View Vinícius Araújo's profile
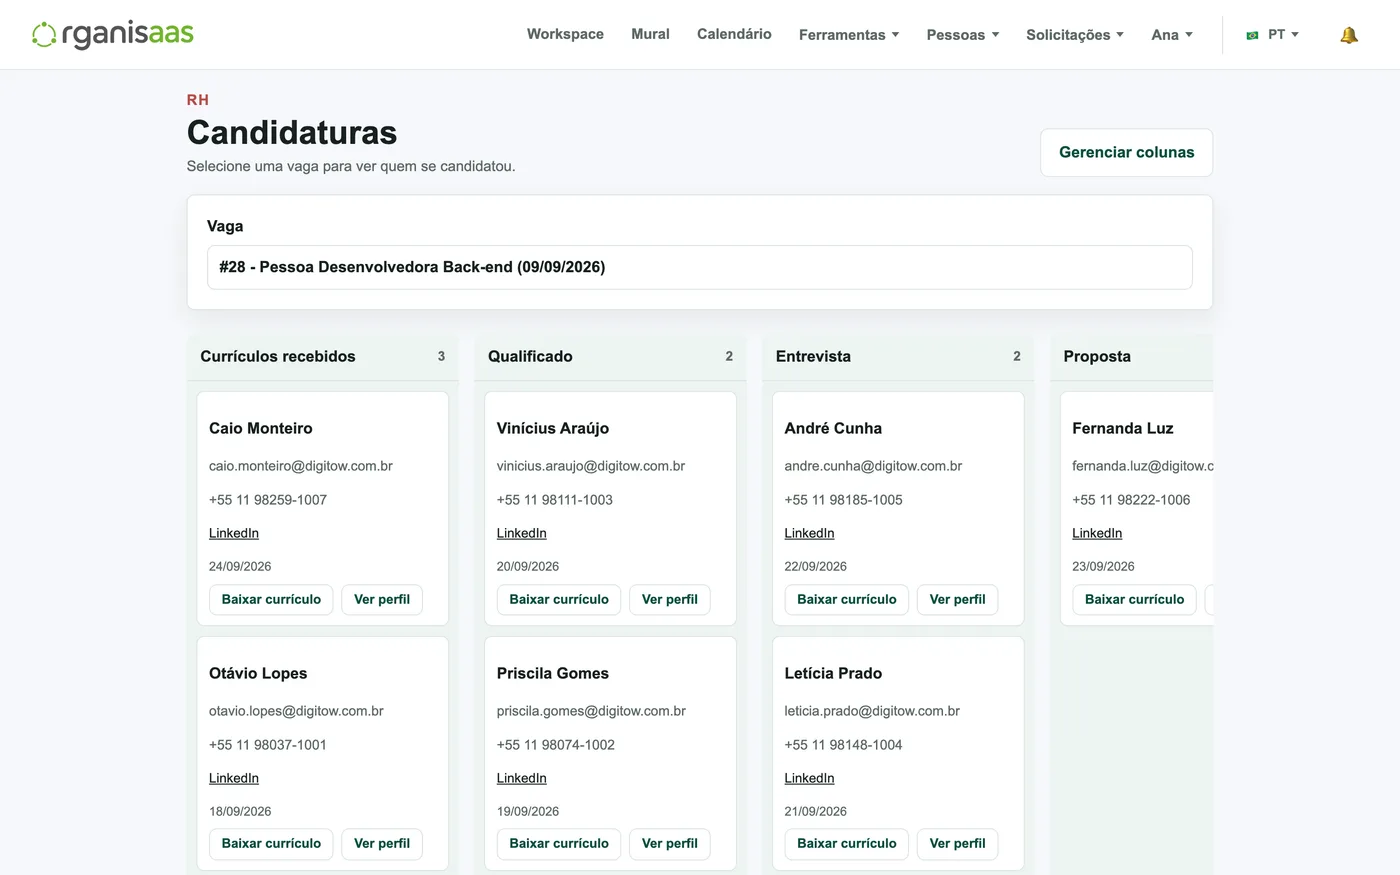 click(670, 599)
